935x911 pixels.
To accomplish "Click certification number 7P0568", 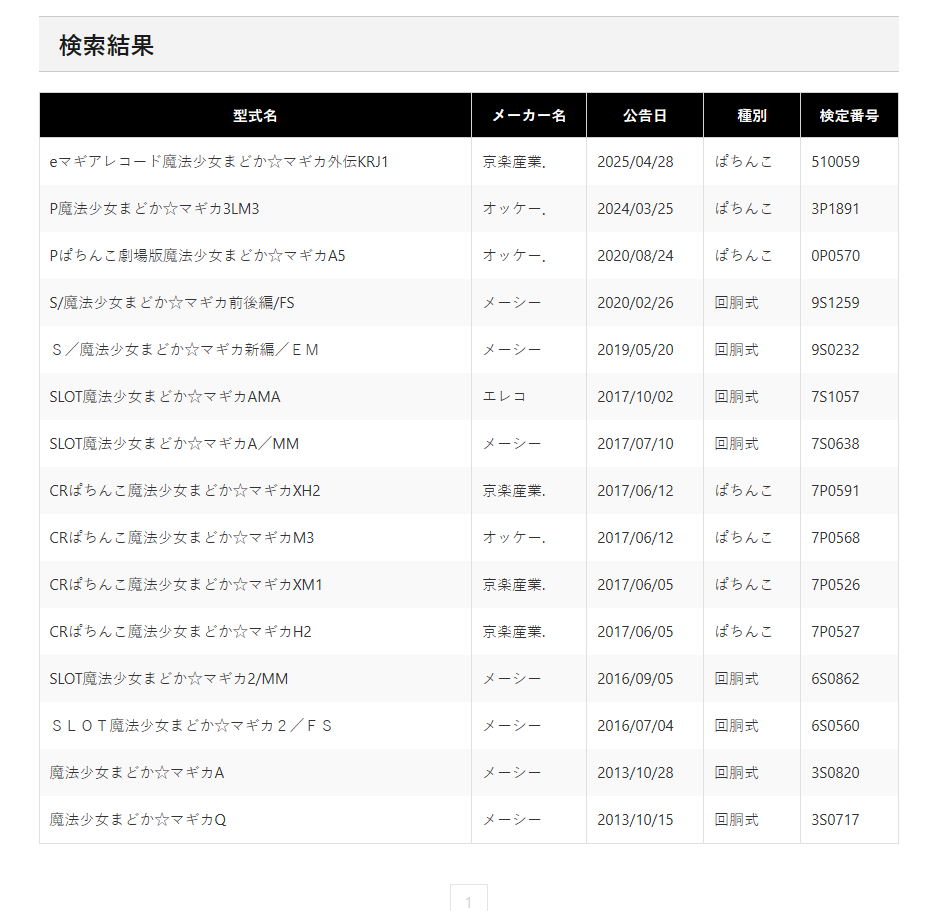I will pyautogui.click(x=835, y=538).
